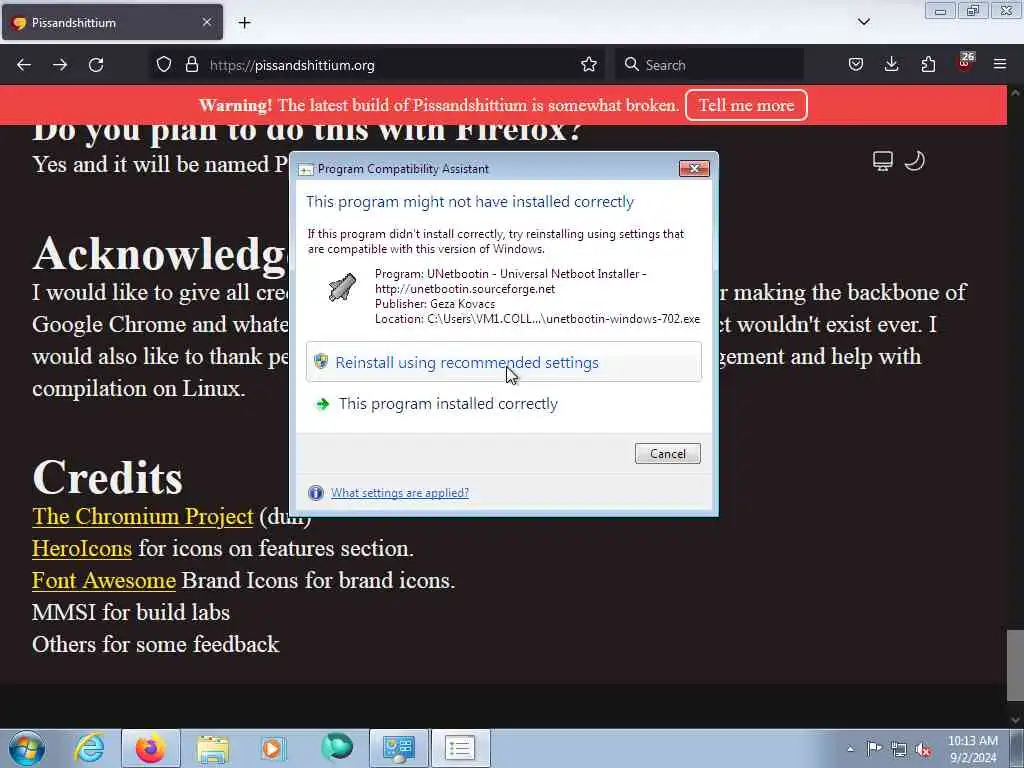Open the HeroIcons link

coord(82,548)
